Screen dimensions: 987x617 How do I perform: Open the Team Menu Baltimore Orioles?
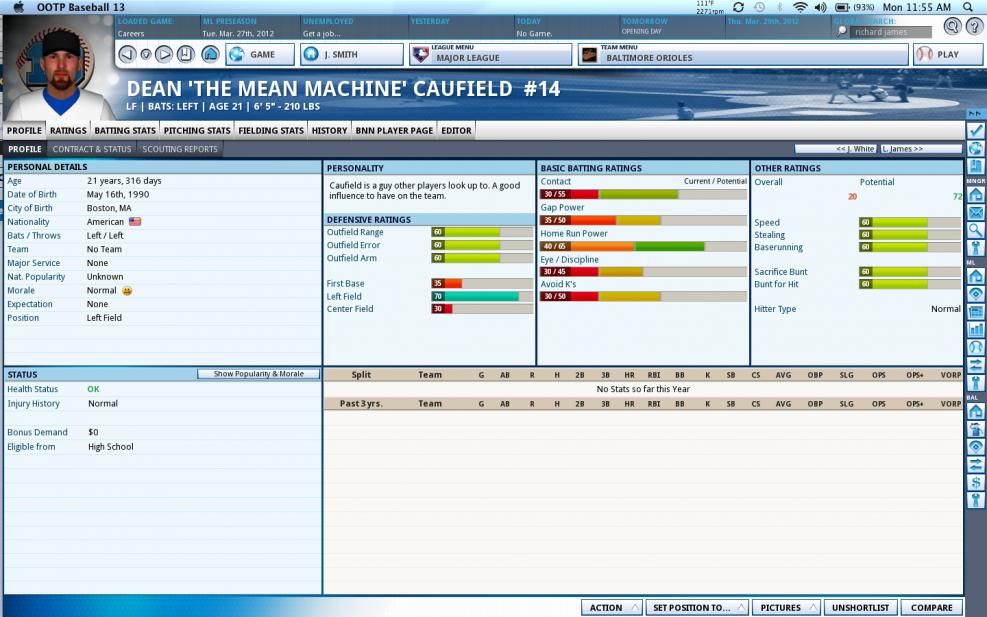(743, 55)
